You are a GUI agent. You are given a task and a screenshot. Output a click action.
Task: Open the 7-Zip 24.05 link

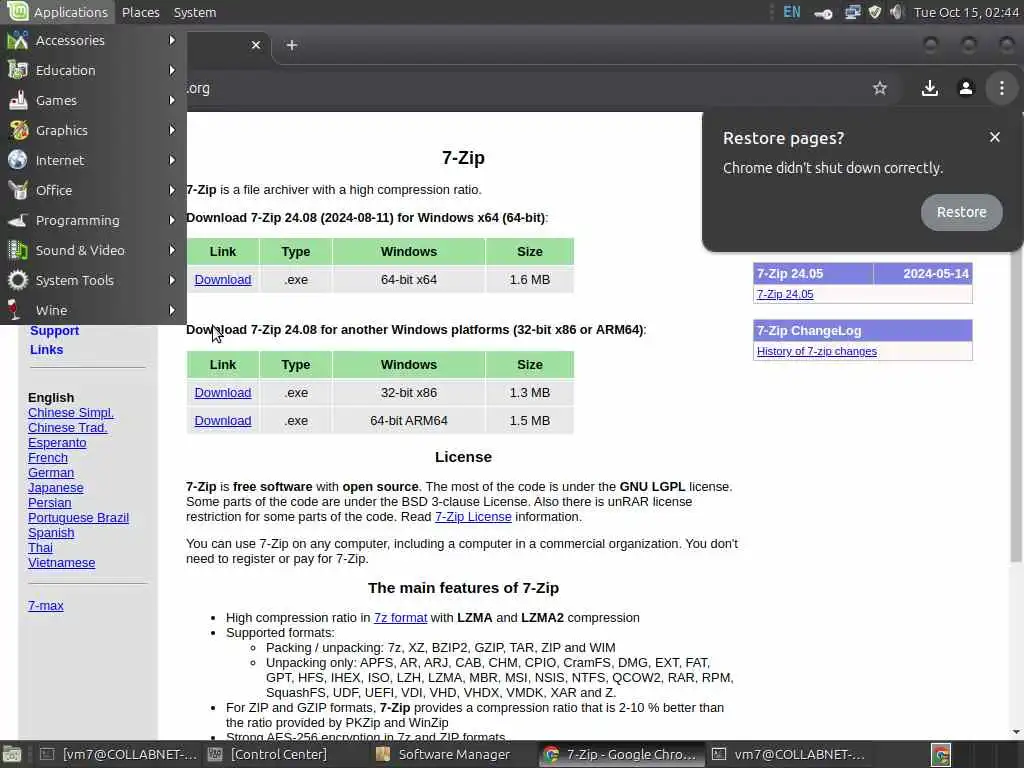click(x=785, y=295)
